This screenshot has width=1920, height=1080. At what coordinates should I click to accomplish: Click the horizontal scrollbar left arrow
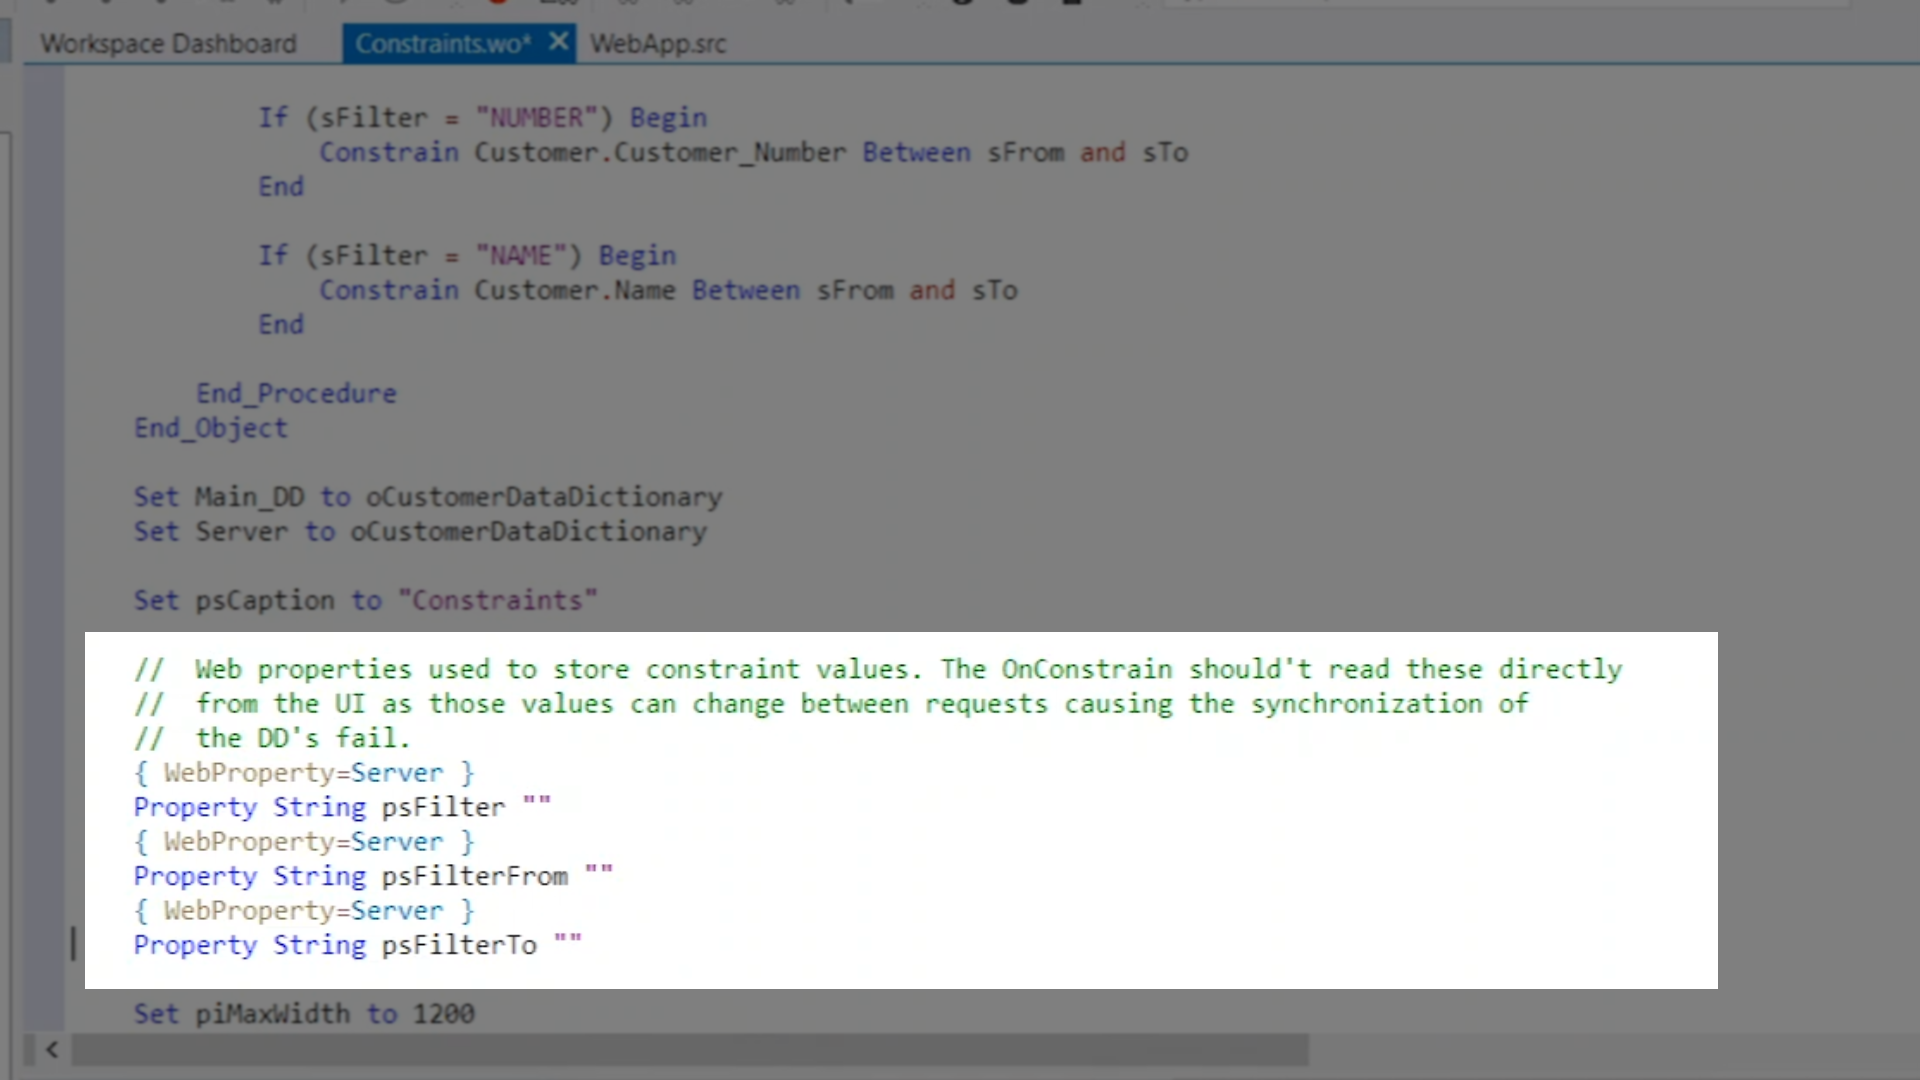[52, 1050]
